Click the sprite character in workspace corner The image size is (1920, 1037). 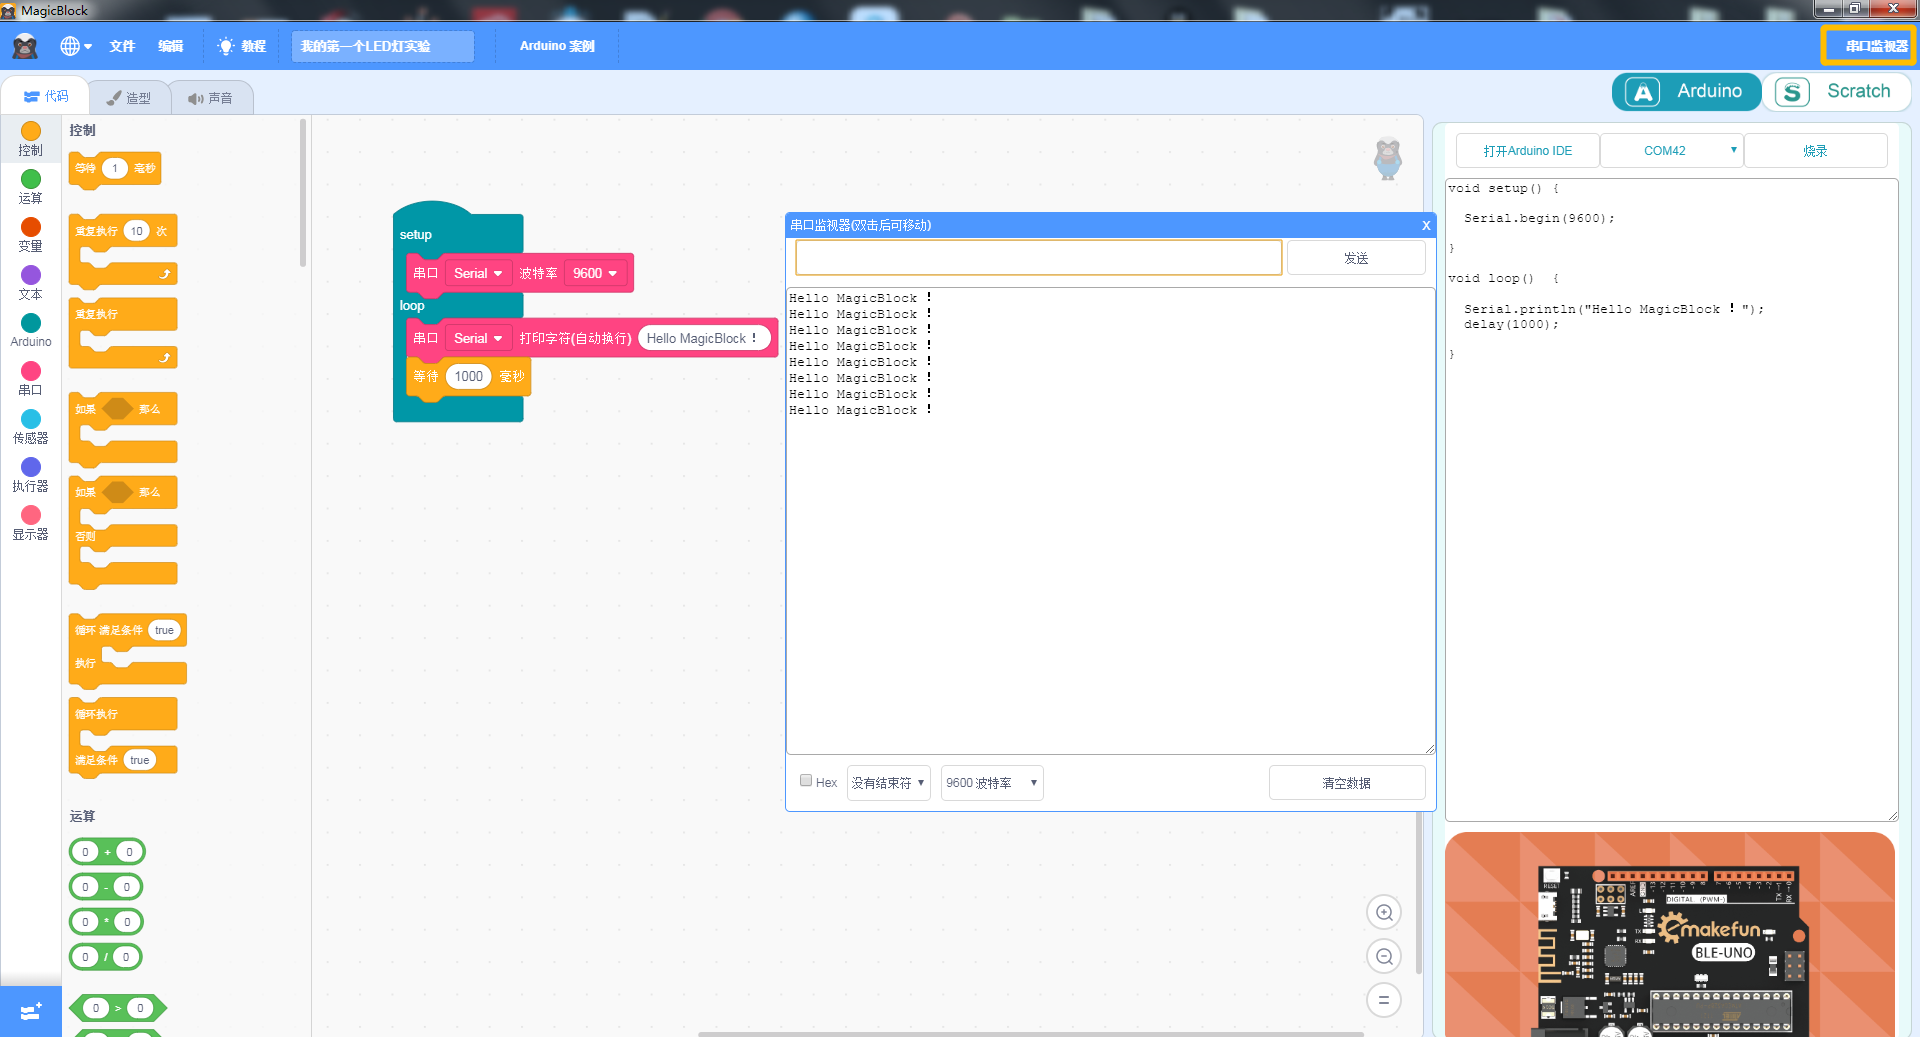1388,158
